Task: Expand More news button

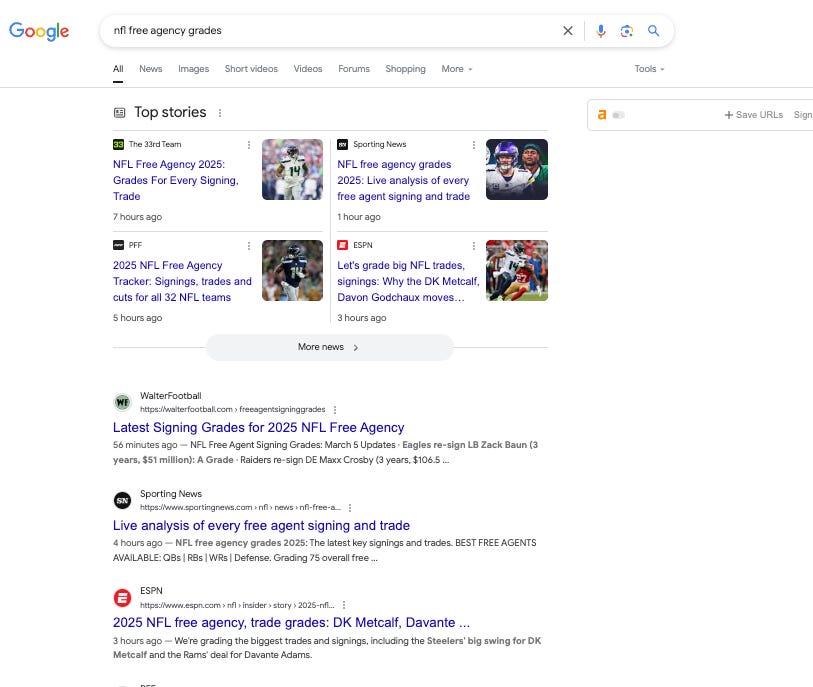Action: pyautogui.click(x=330, y=347)
